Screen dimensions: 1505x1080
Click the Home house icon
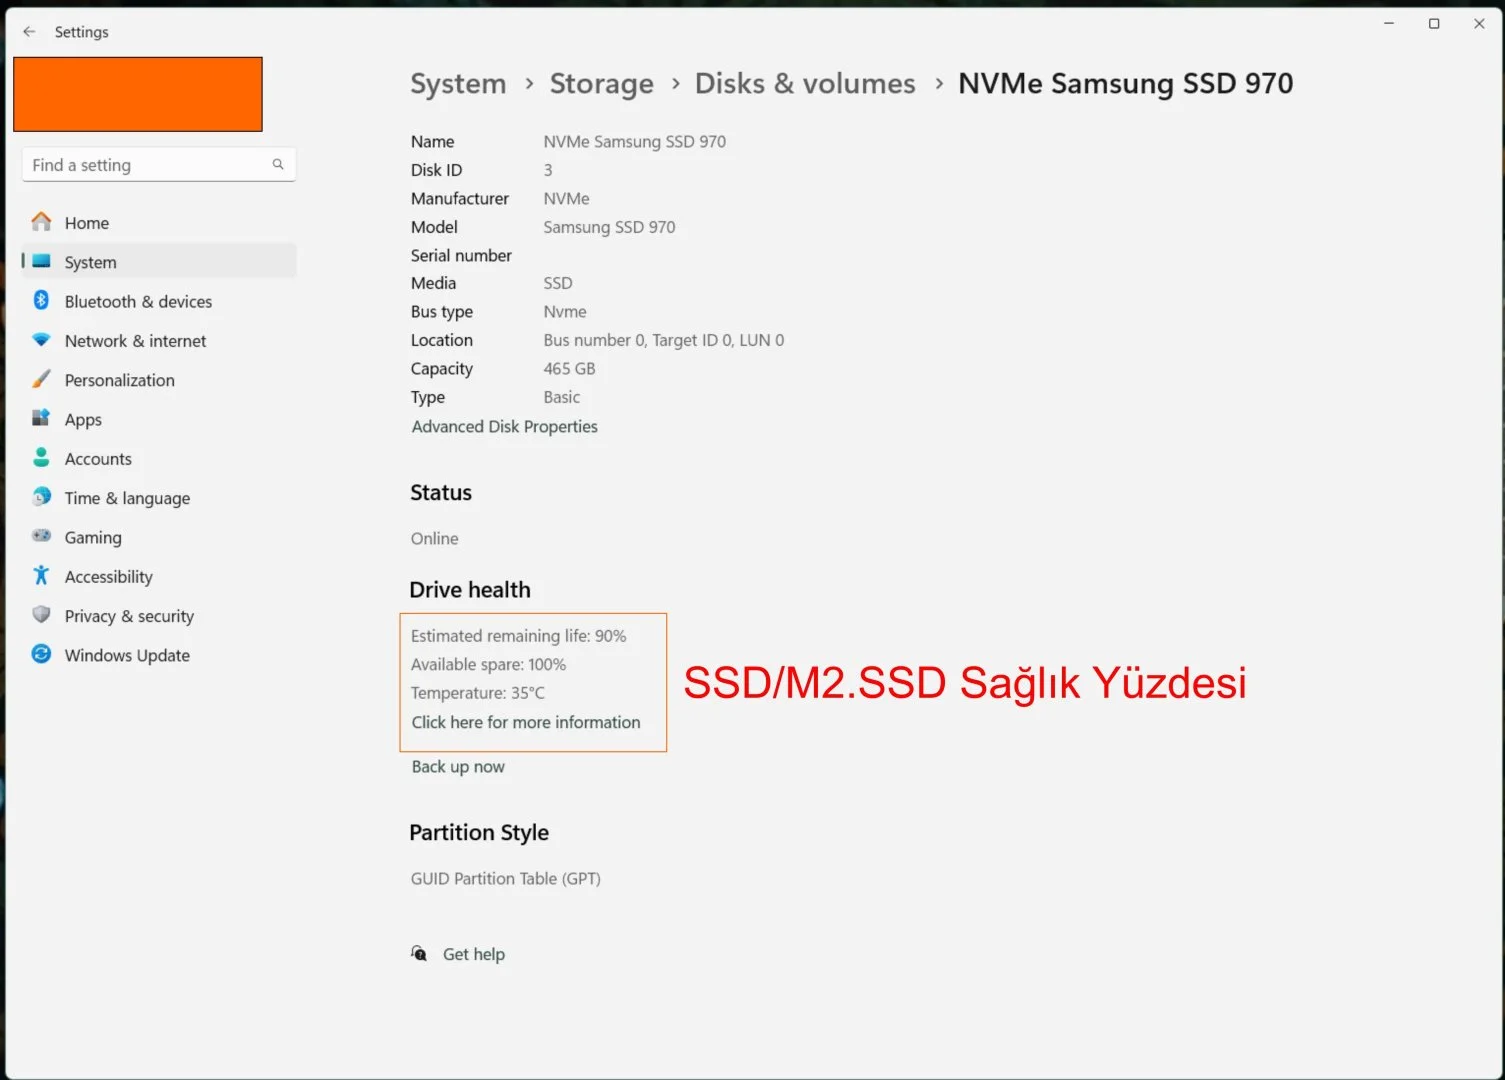(41, 222)
